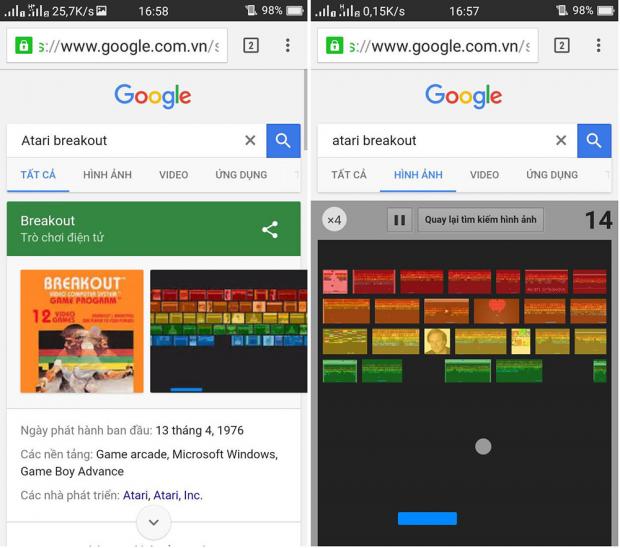Click 'Quay lại tìm kiếm hình ảnh' button
Screen dimensions: 620x548
click(x=480, y=220)
